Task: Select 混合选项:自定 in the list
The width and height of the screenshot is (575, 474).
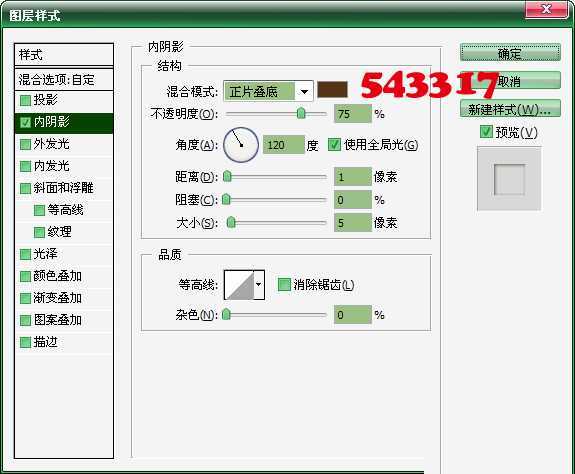Action: tap(64, 79)
